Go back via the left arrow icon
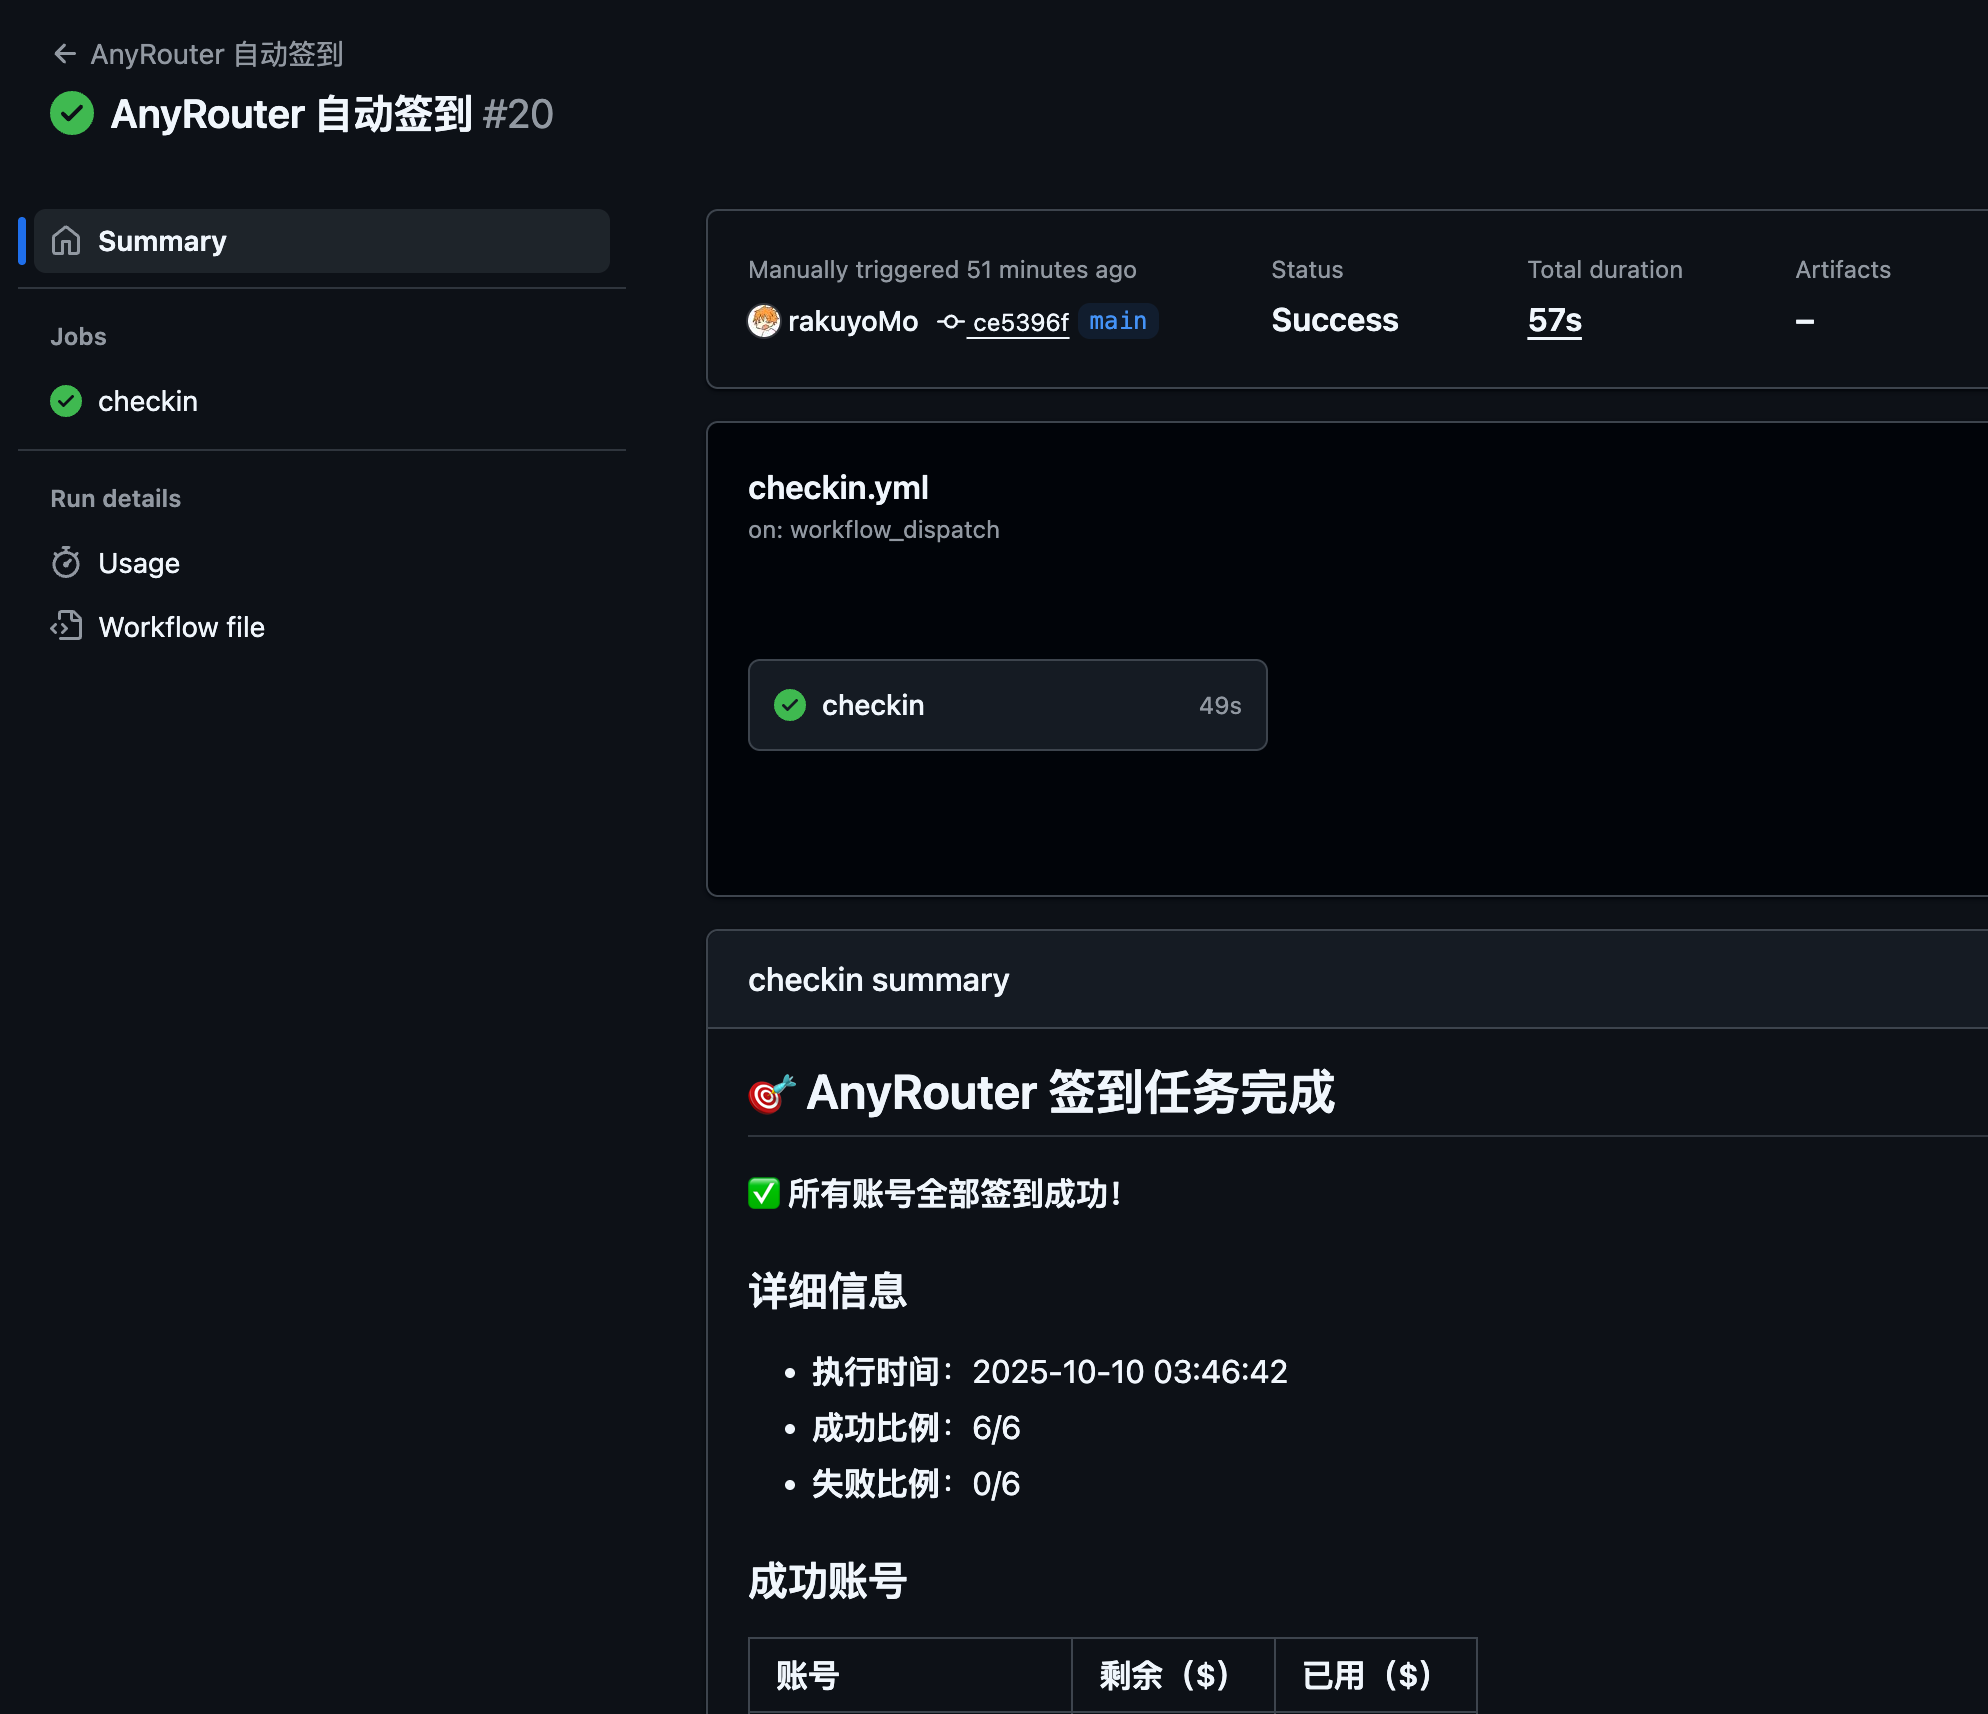This screenshot has height=1714, width=1988. (x=65, y=54)
